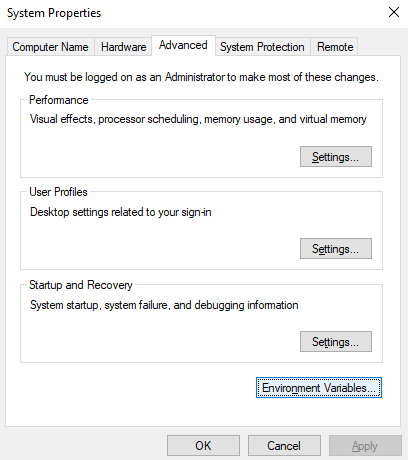Open Startup and Recovery Settings button
408x460 pixels.
click(336, 341)
